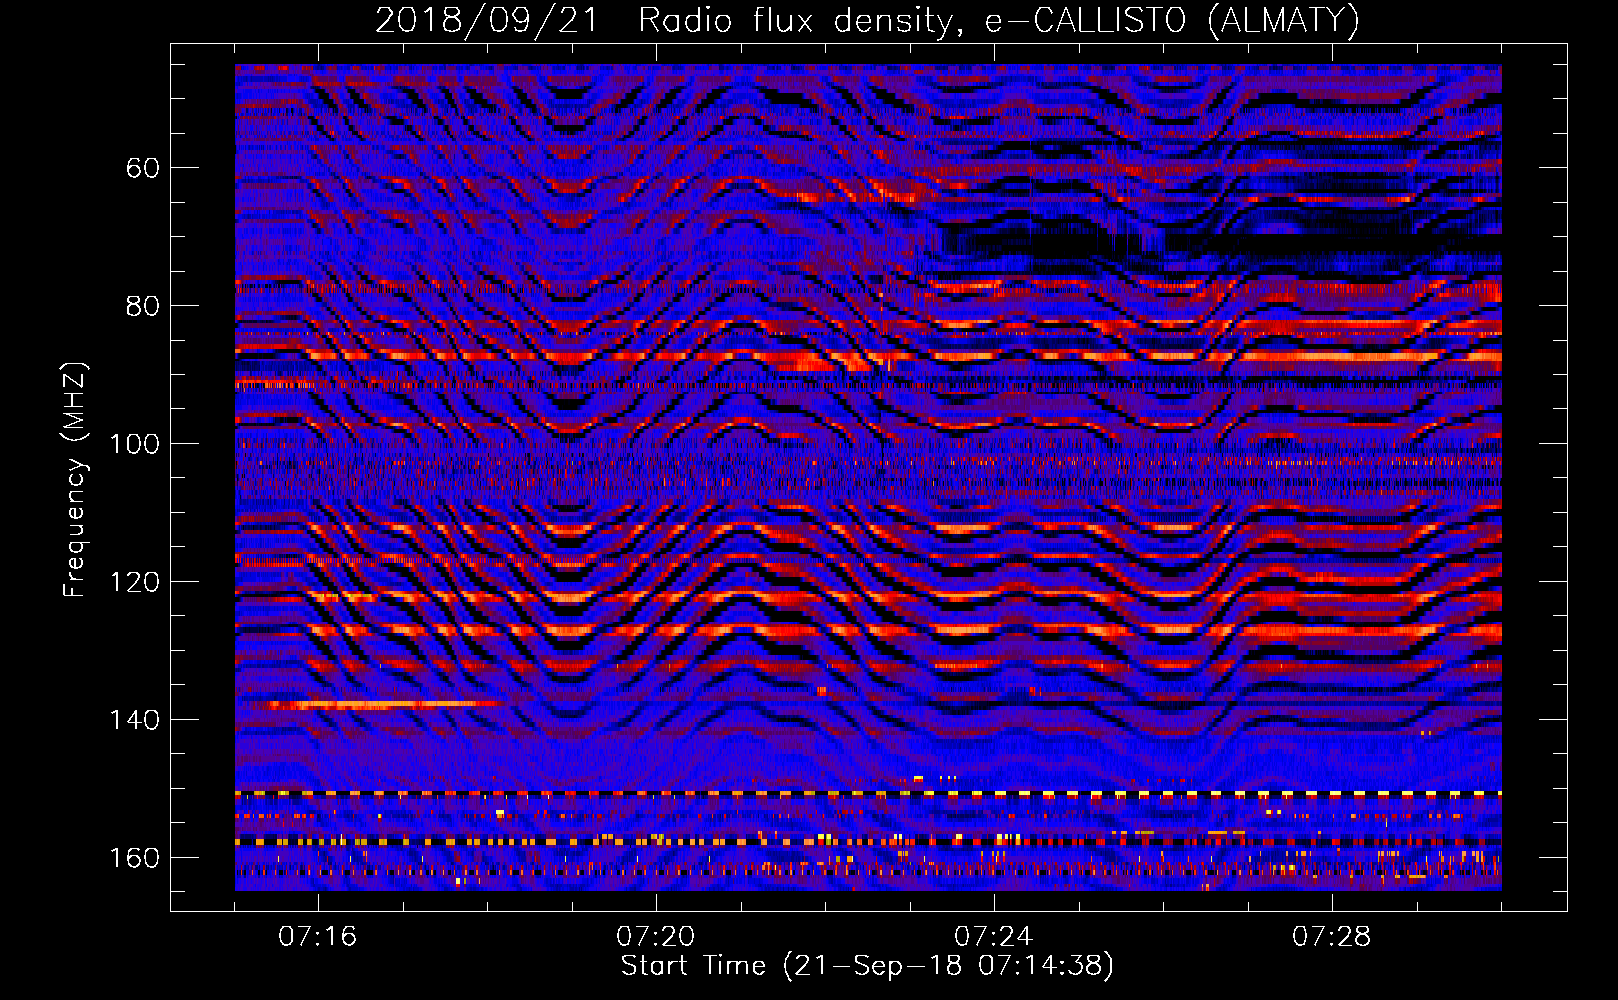This screenshot has height=1000, width=1618.
Task: Click the 60 MHz frequency tick label
Action: (x=143, y=168)
